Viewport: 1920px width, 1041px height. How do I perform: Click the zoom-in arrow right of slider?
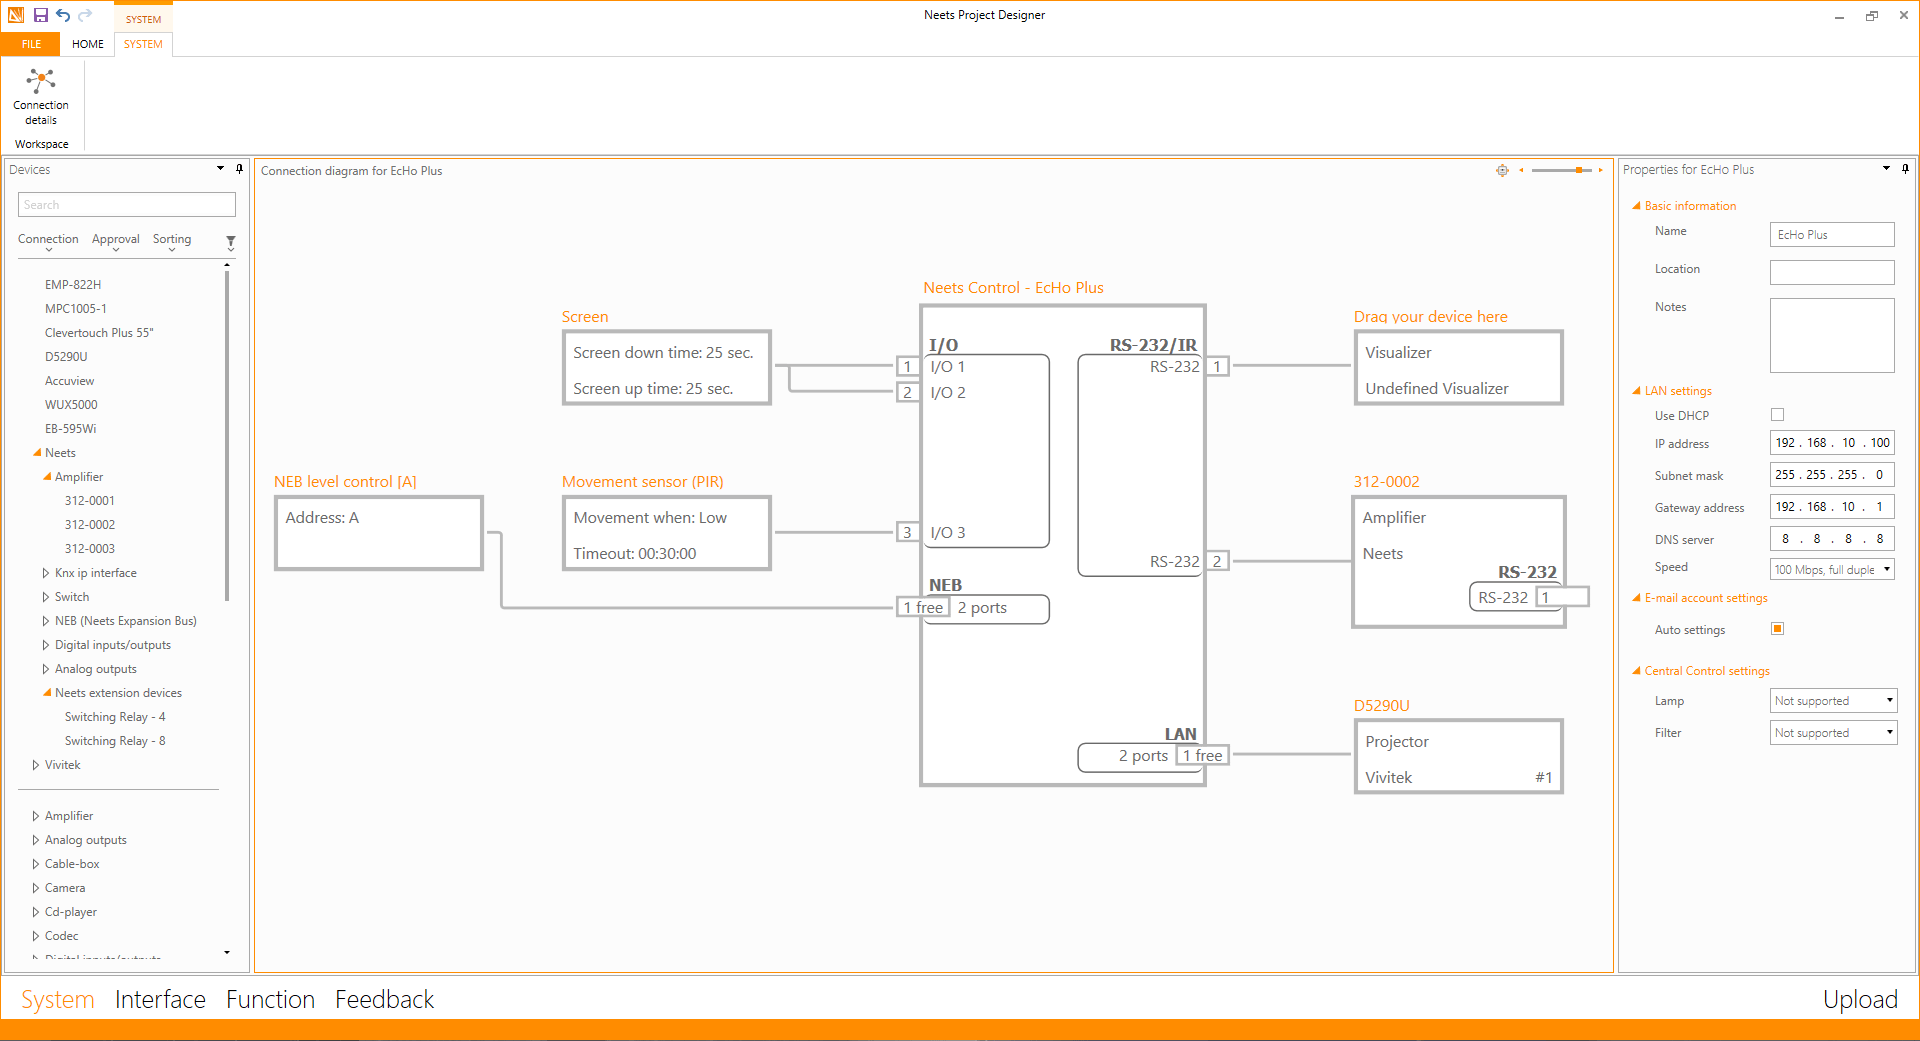[x=1600, y=171]
